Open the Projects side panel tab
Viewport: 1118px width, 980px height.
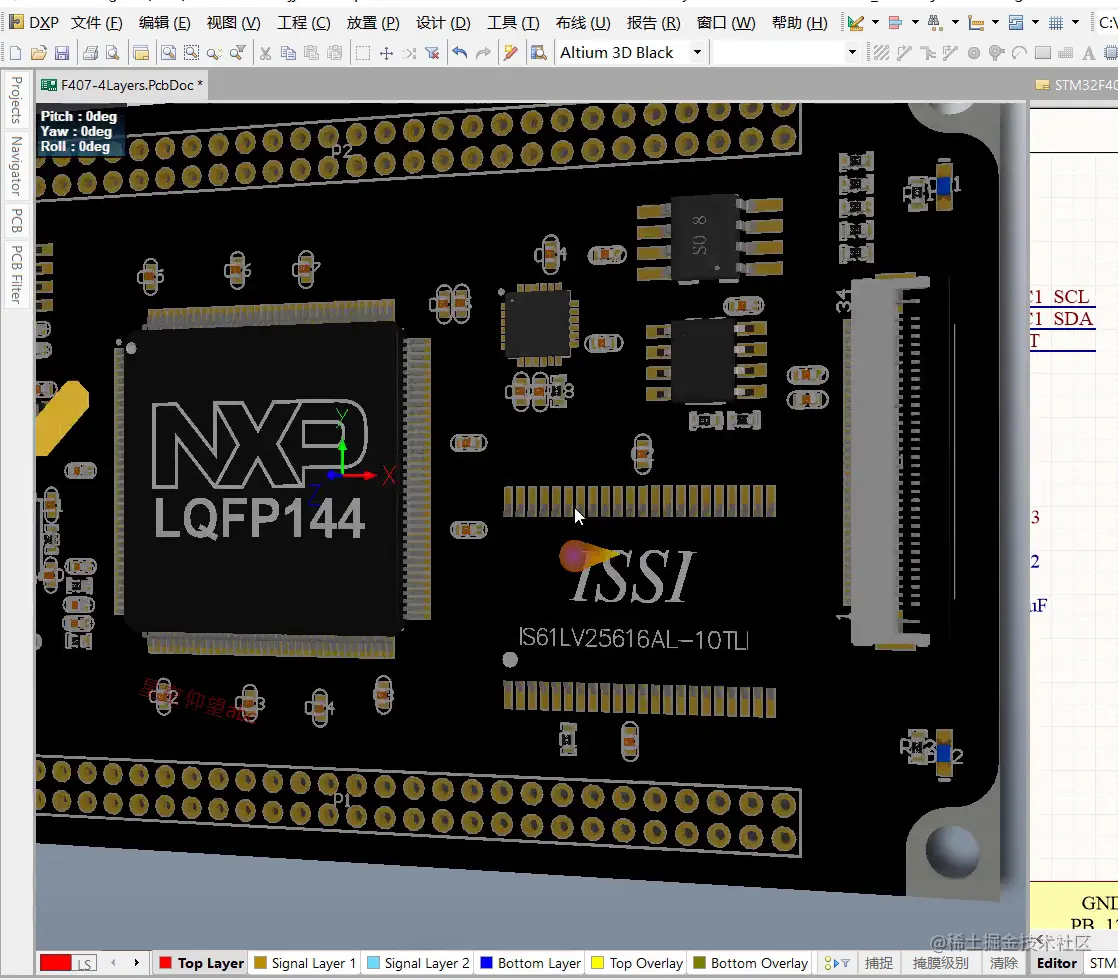click(16, 99)
